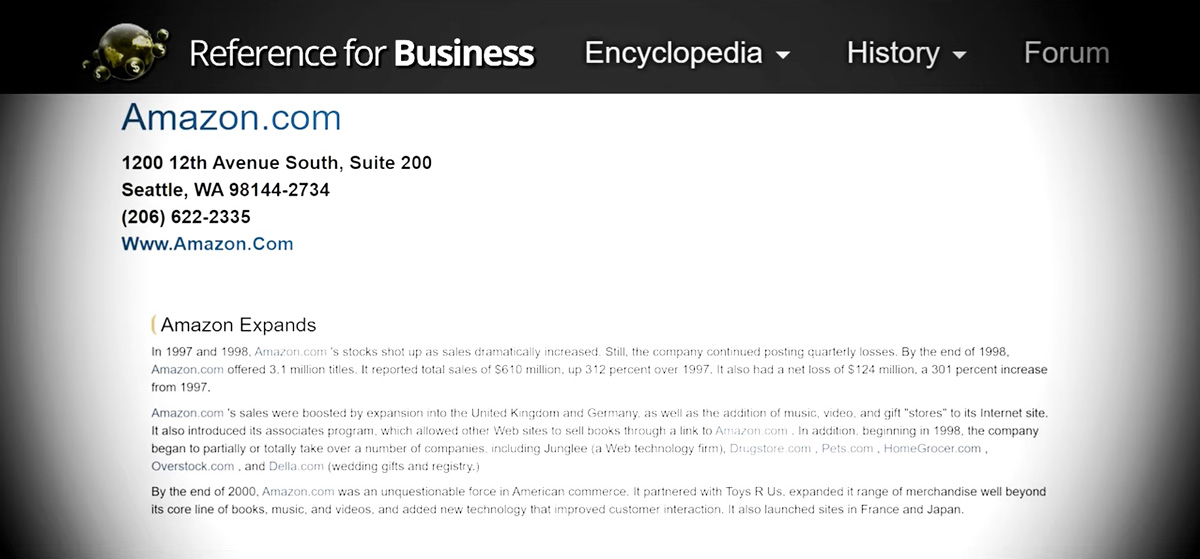Open the Della.com link
1200x559 pixels.
click(x=296, y=466)
